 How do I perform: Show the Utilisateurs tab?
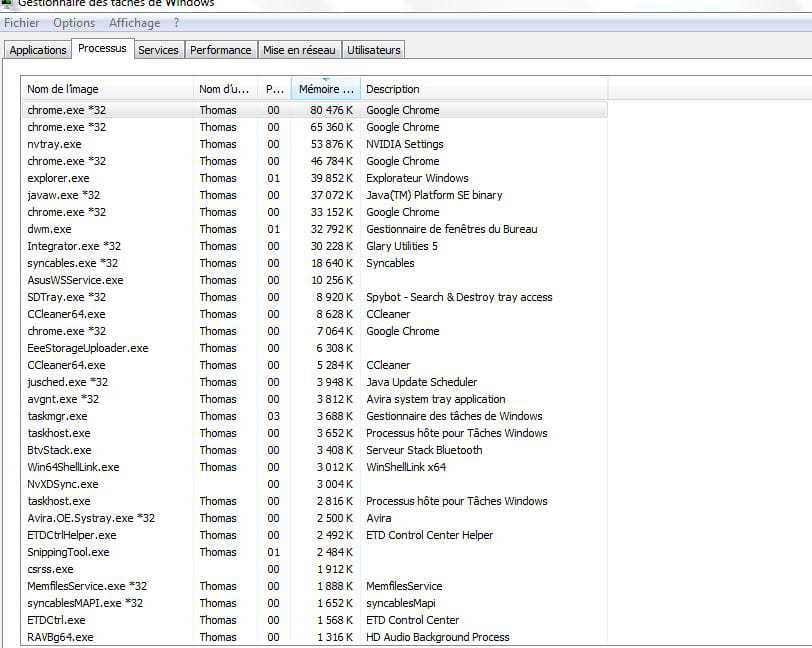click(374, 50)
